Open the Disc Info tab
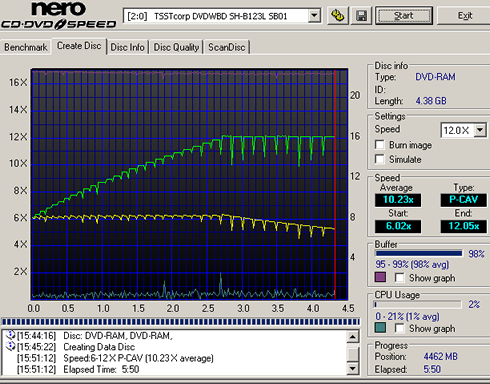490x384 pixels. click(x=127, y=47)
